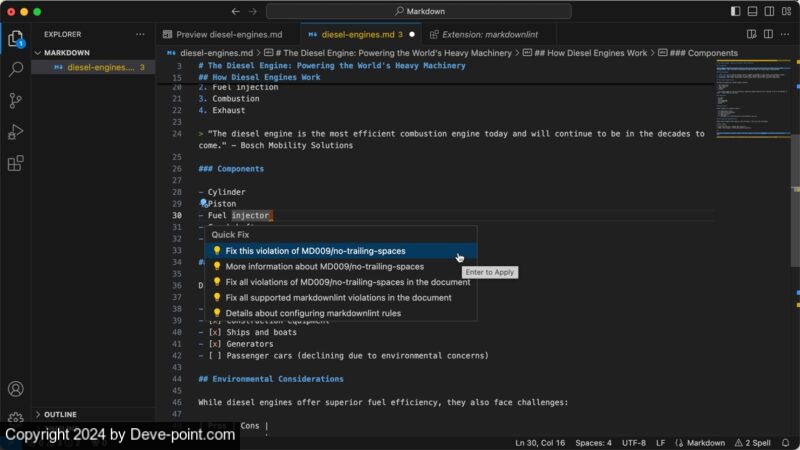Toggle the primary side bar visibility

736,11
